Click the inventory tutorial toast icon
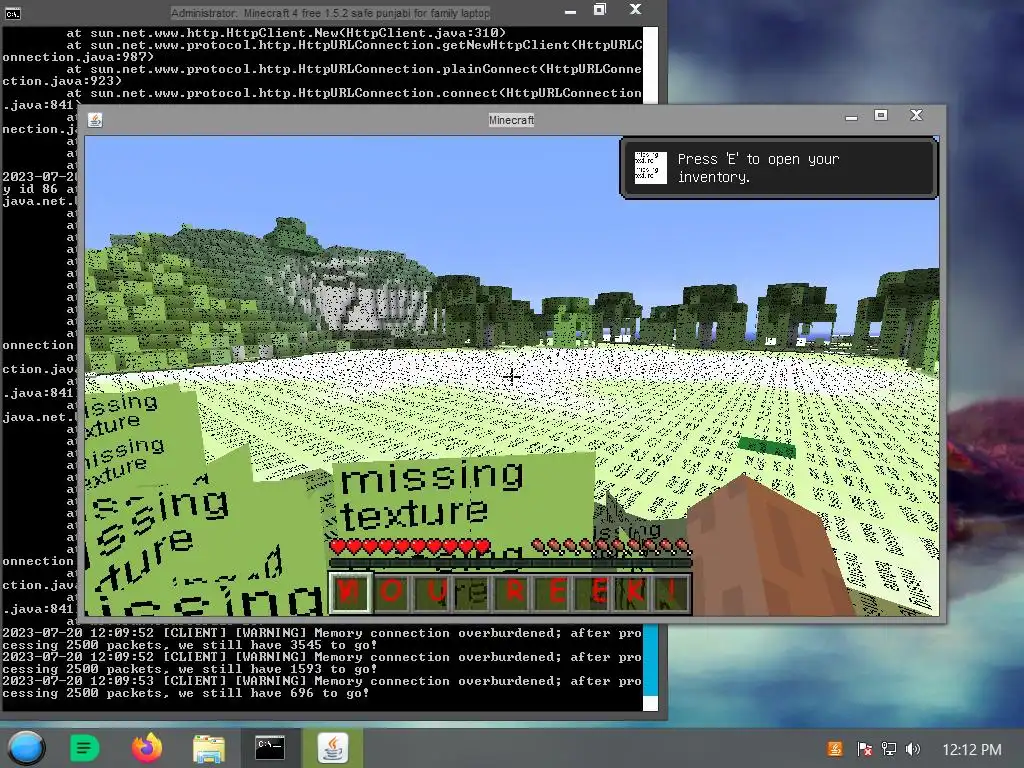Viewport: 1024px width, 768px height. tap(650, 167)
